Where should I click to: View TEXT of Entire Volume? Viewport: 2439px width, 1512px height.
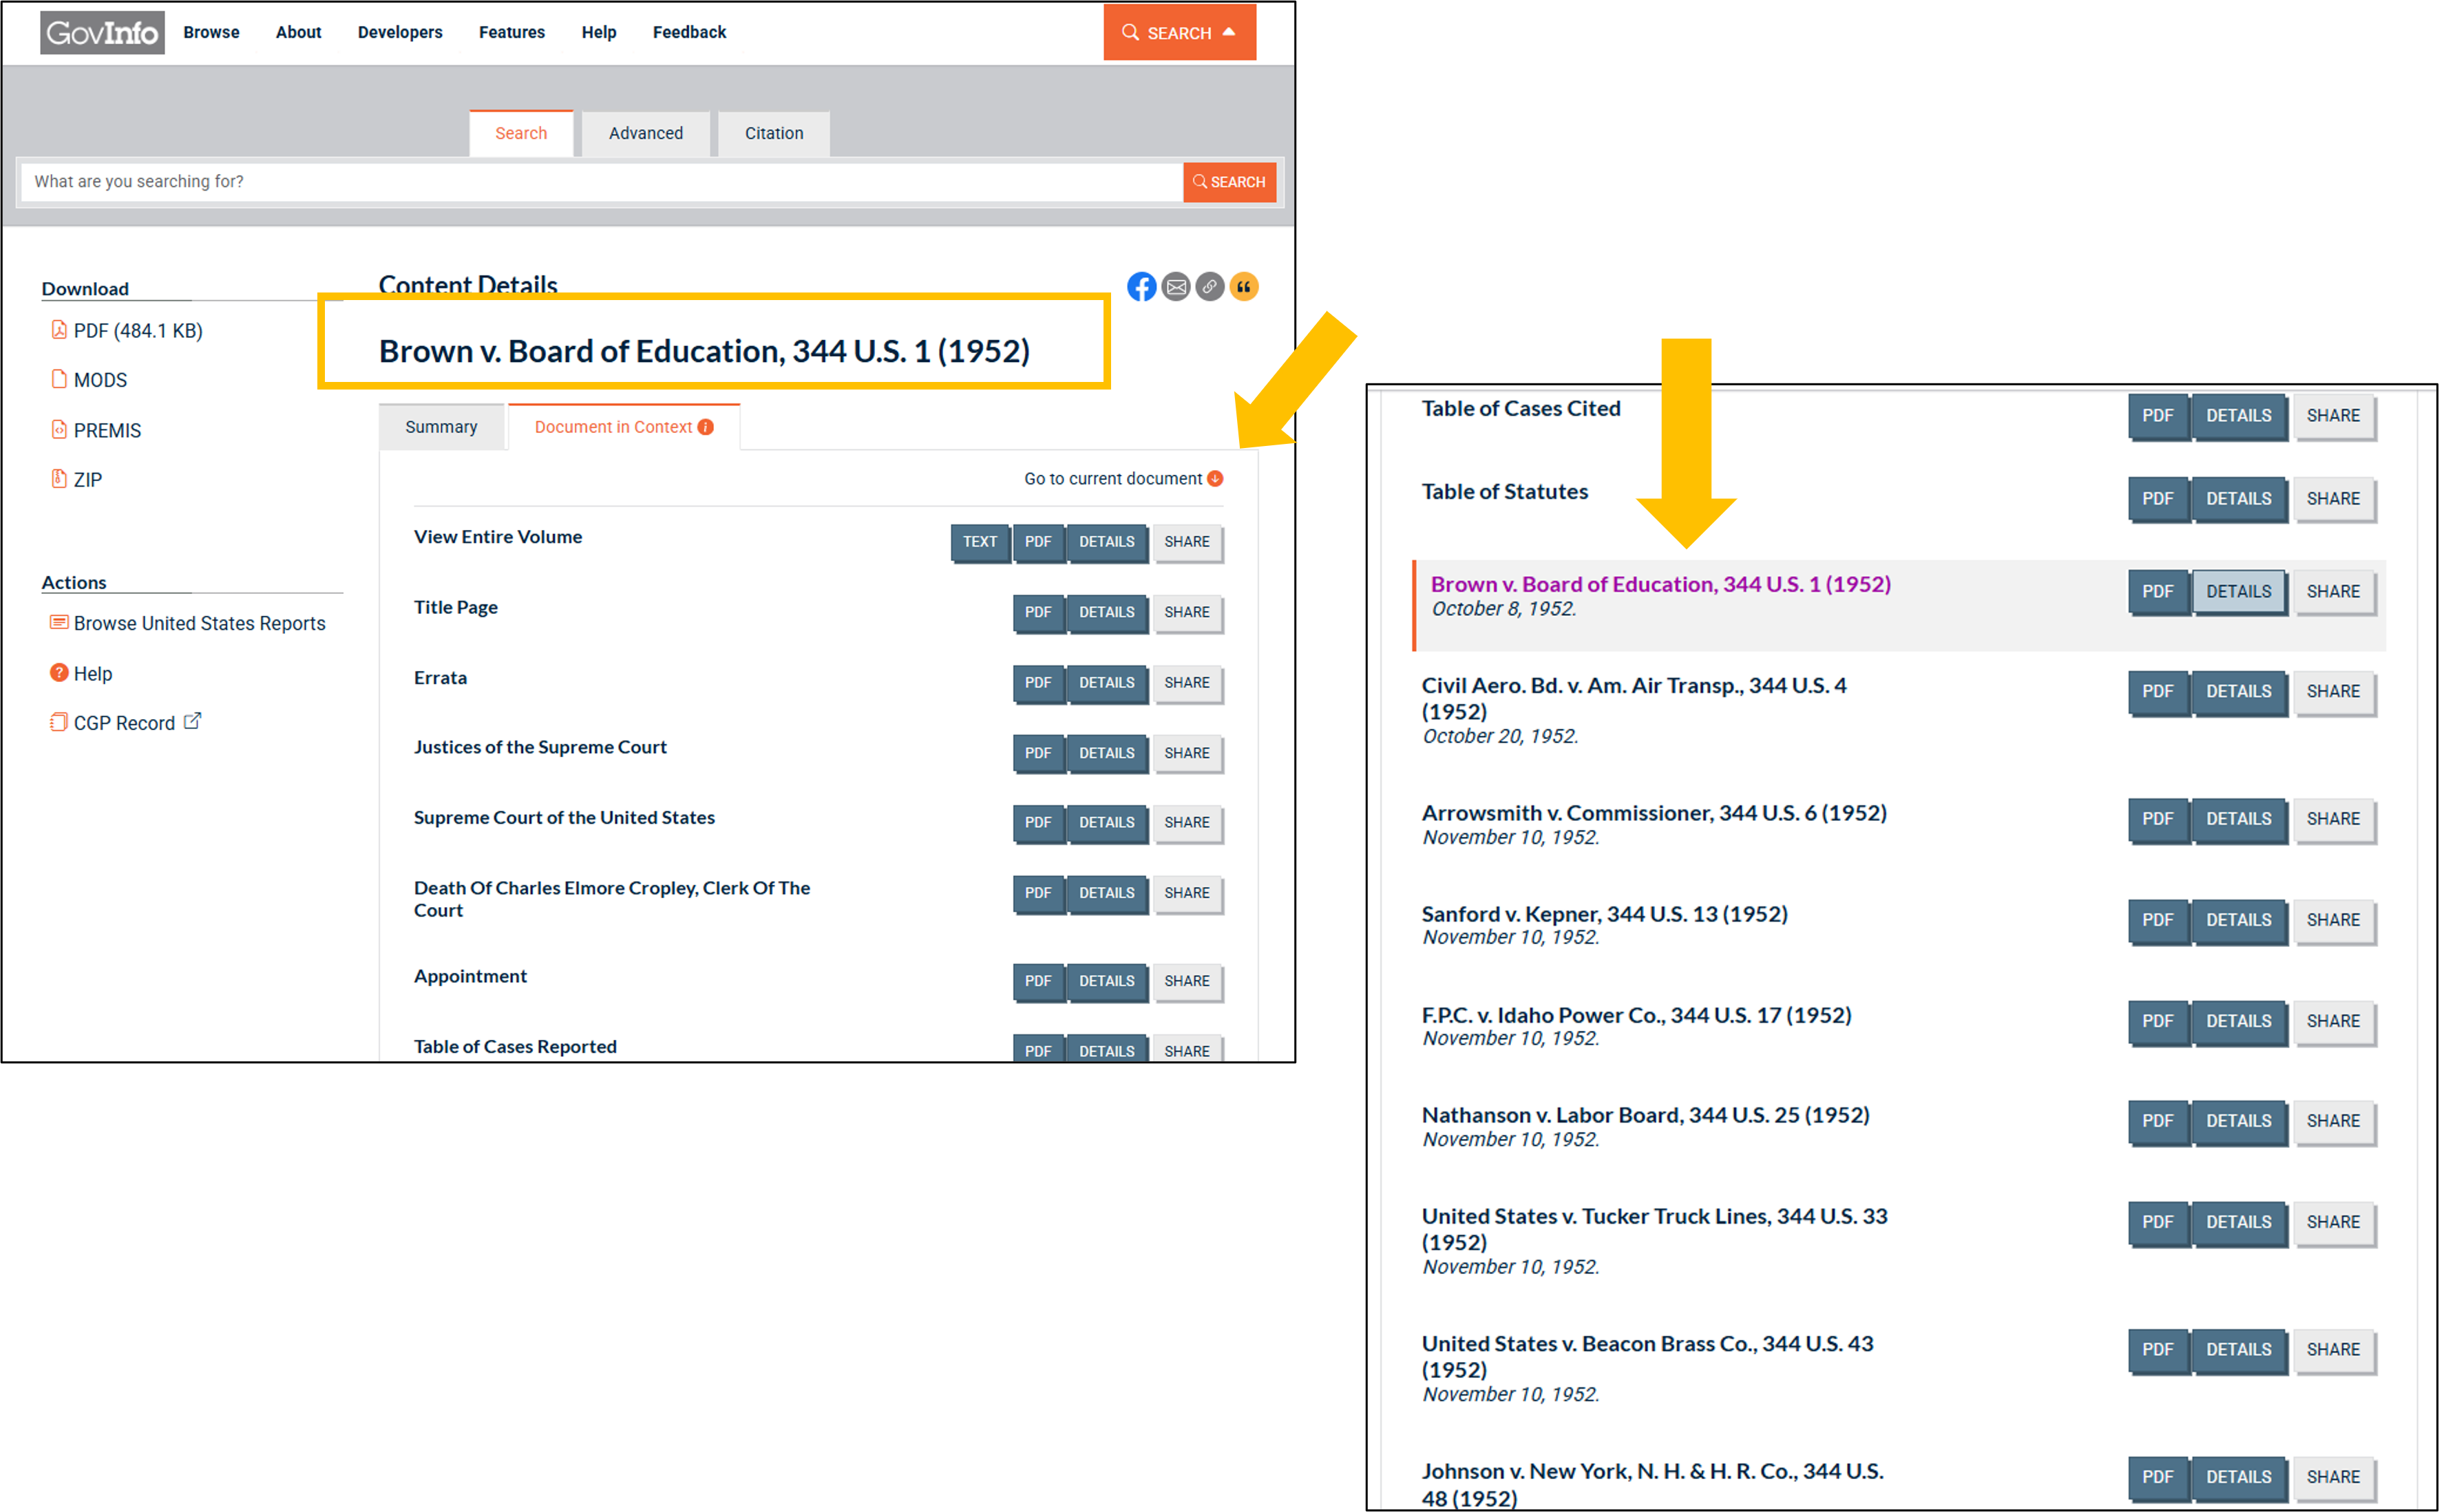[979, 542]
